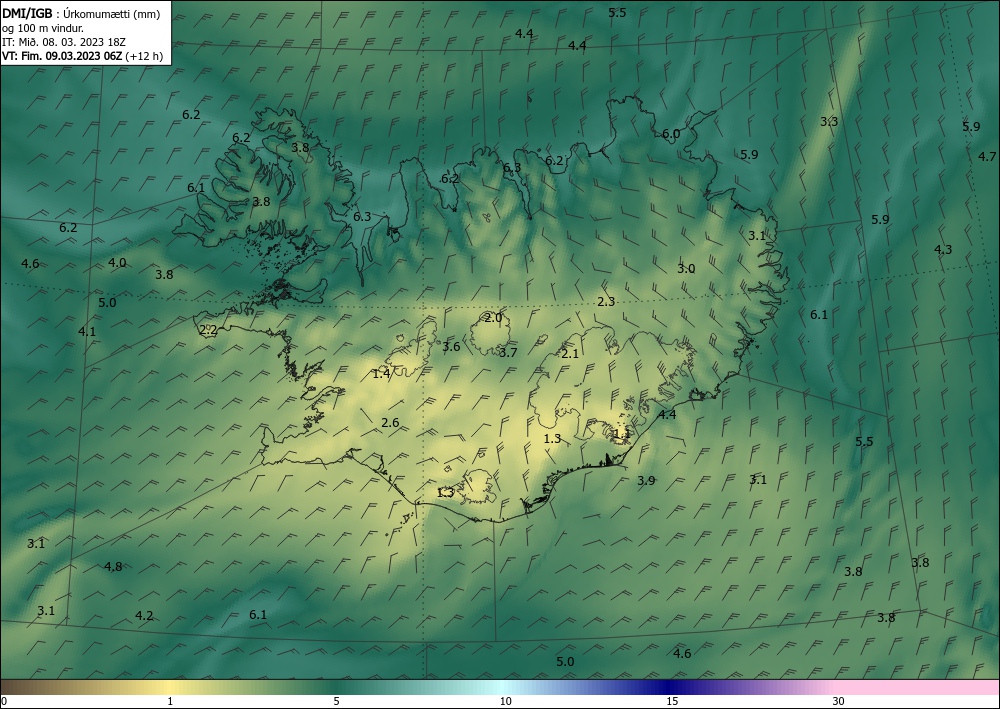Click the 3.3 value in the northeast
The image size is (1000, 709).
click(829, 121)
